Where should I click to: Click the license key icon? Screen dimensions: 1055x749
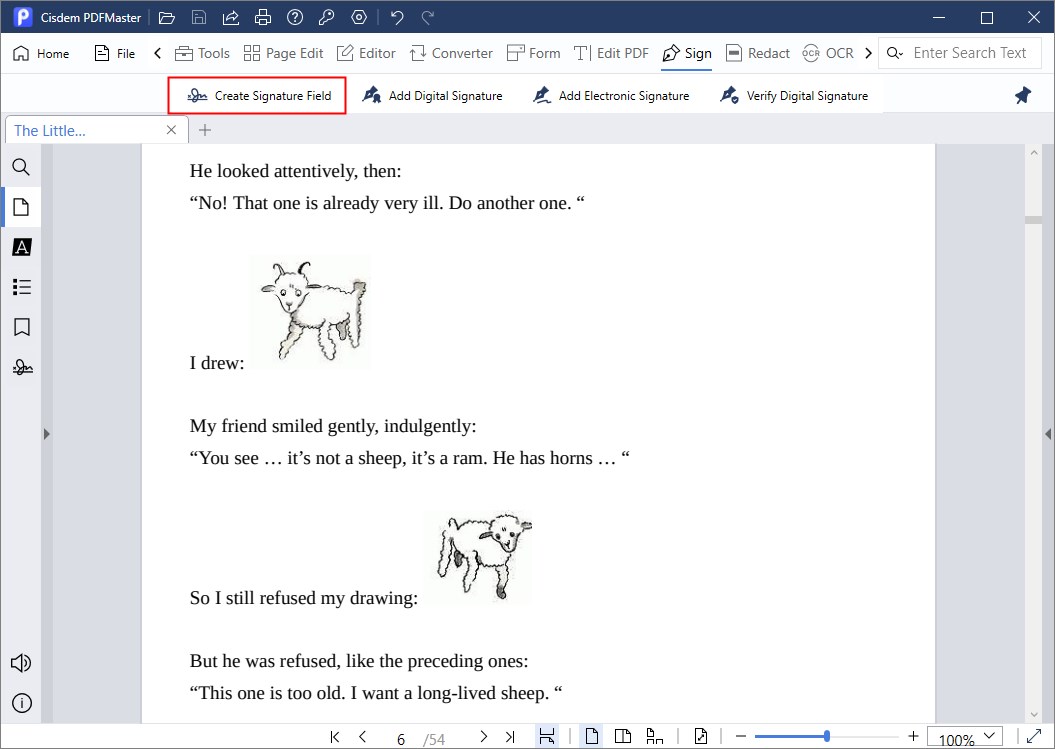point(327,17)
